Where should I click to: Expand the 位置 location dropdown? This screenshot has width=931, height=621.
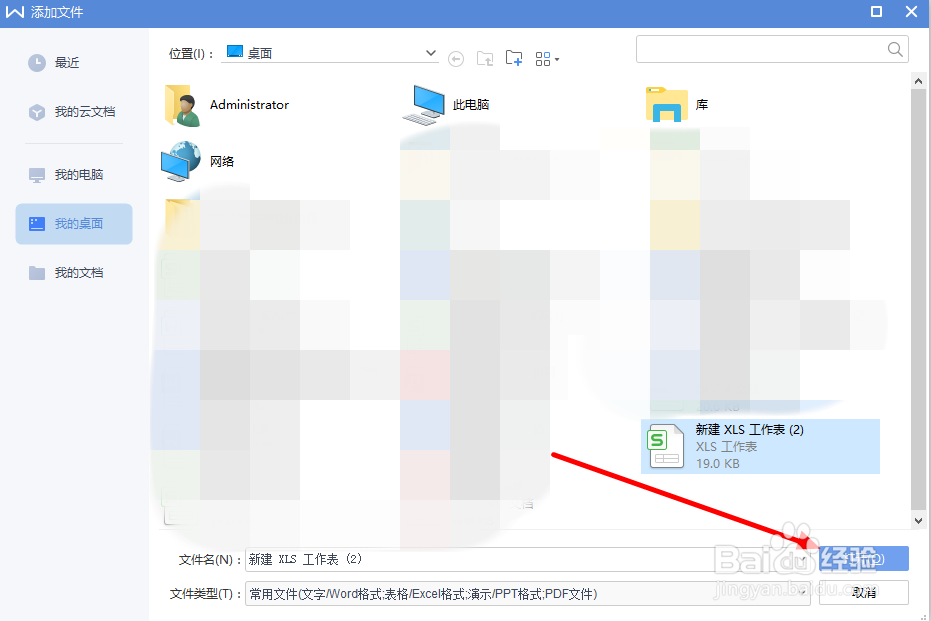[x=430, y=52]
